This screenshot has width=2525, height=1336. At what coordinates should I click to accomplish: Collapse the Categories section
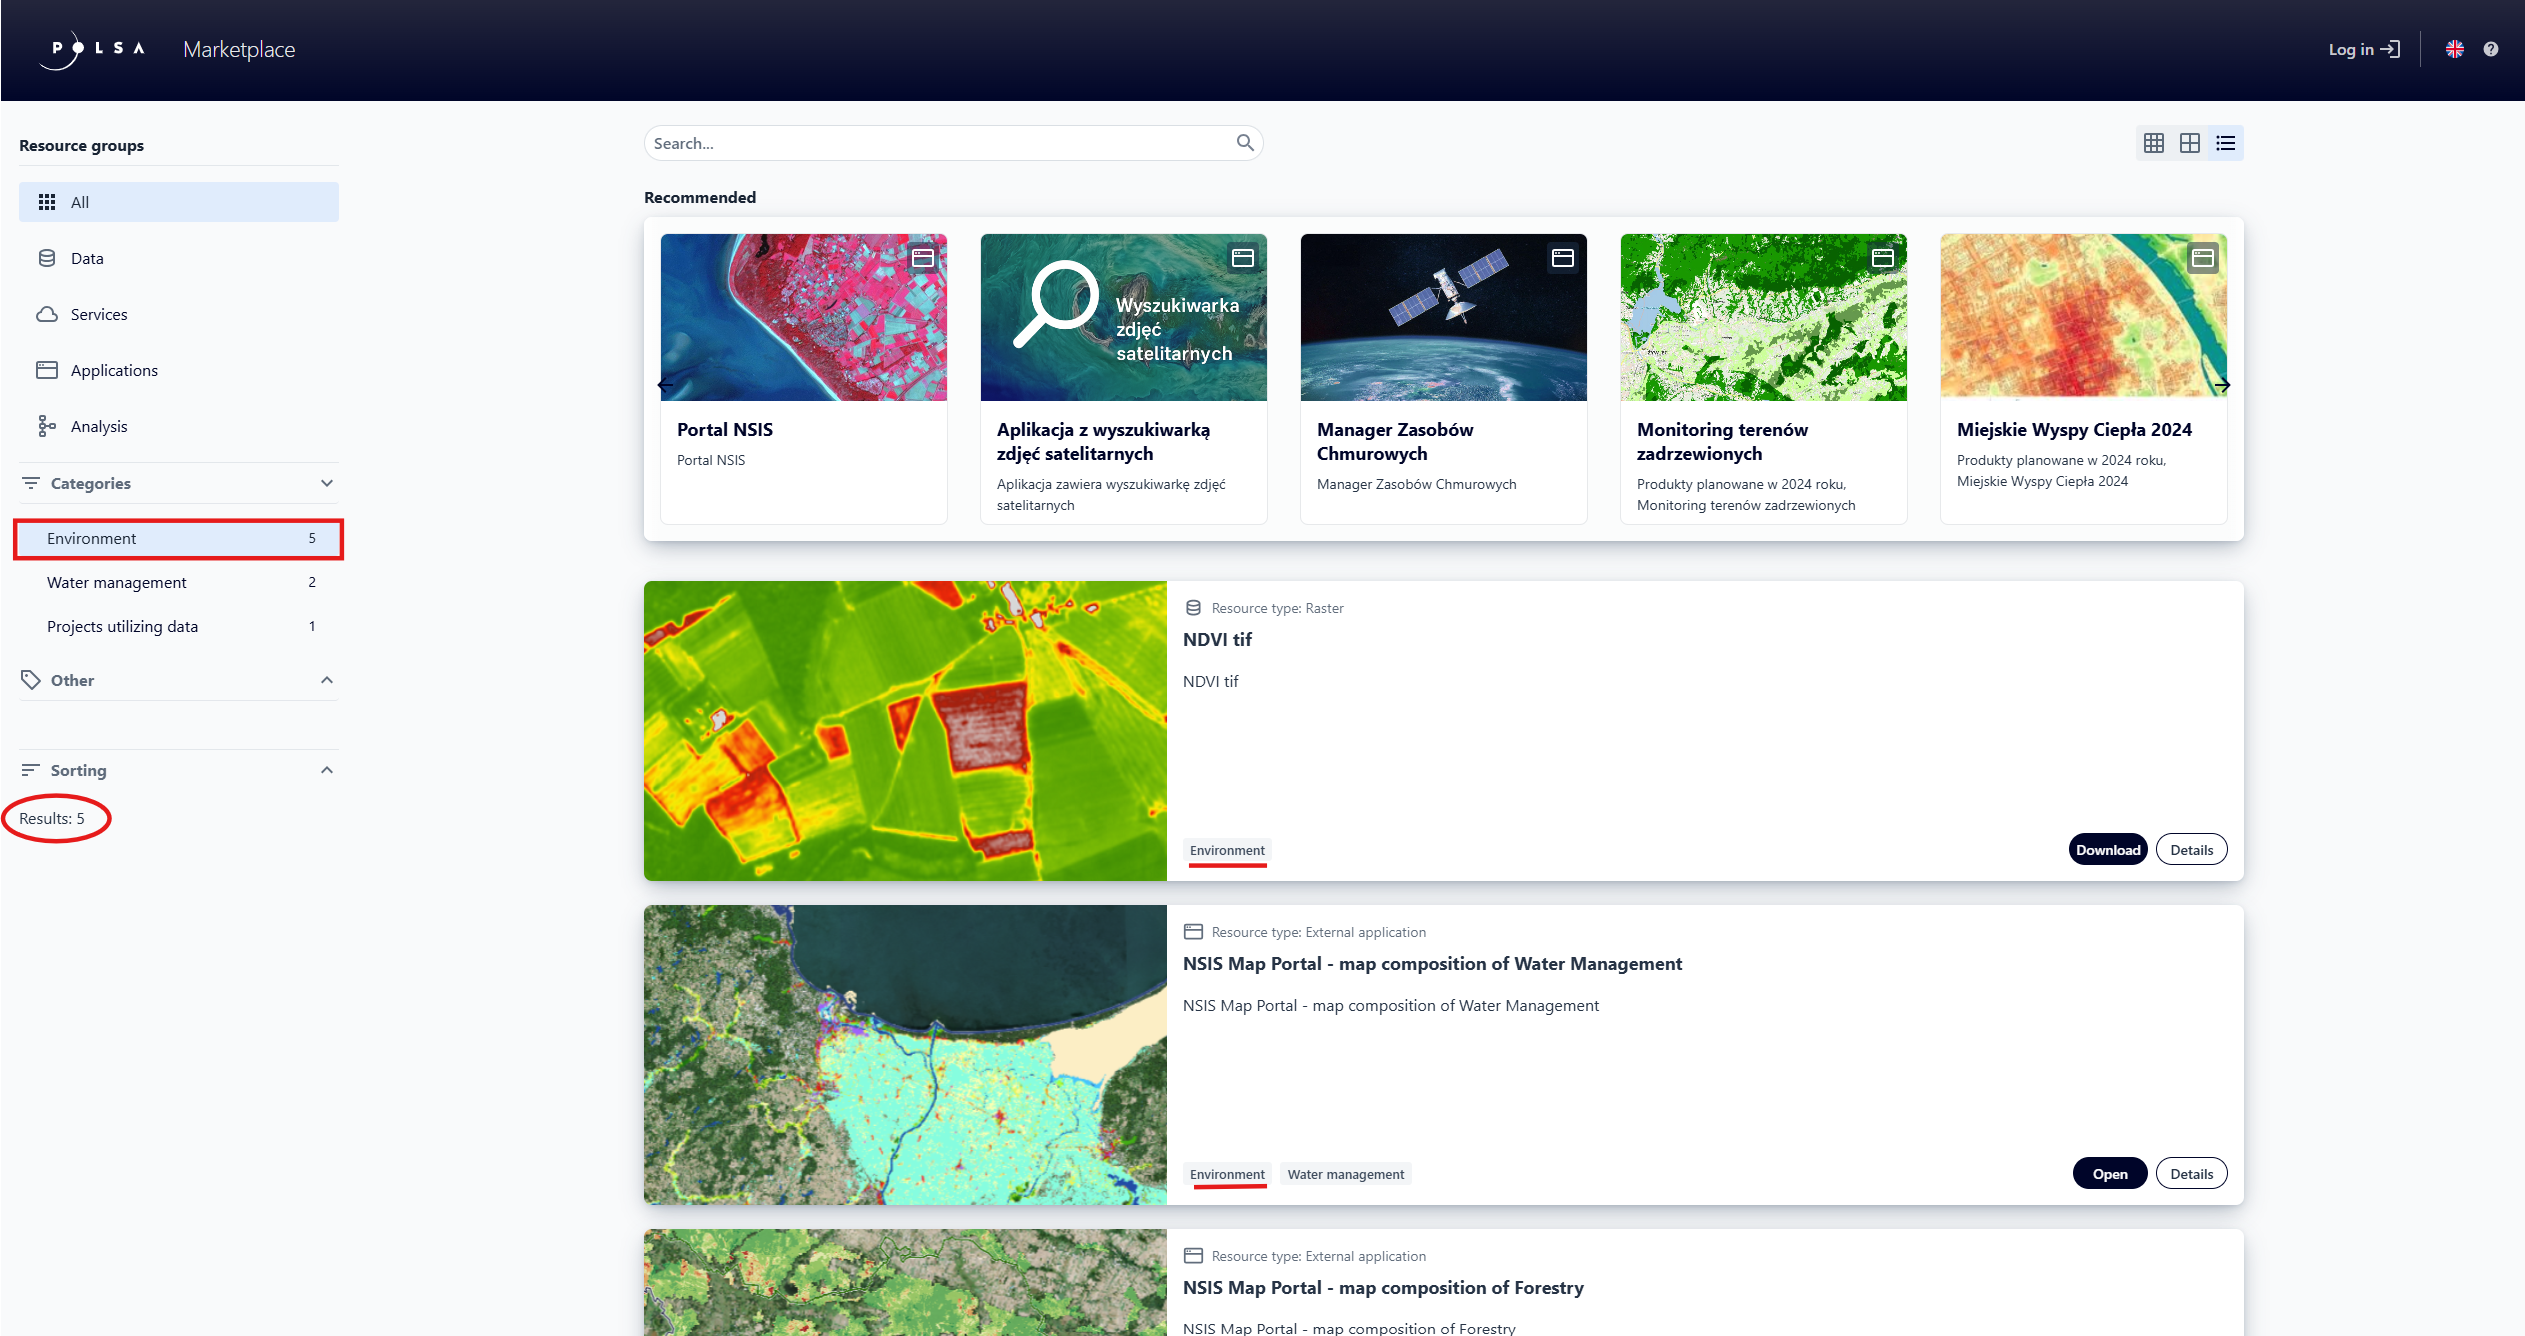326,483
